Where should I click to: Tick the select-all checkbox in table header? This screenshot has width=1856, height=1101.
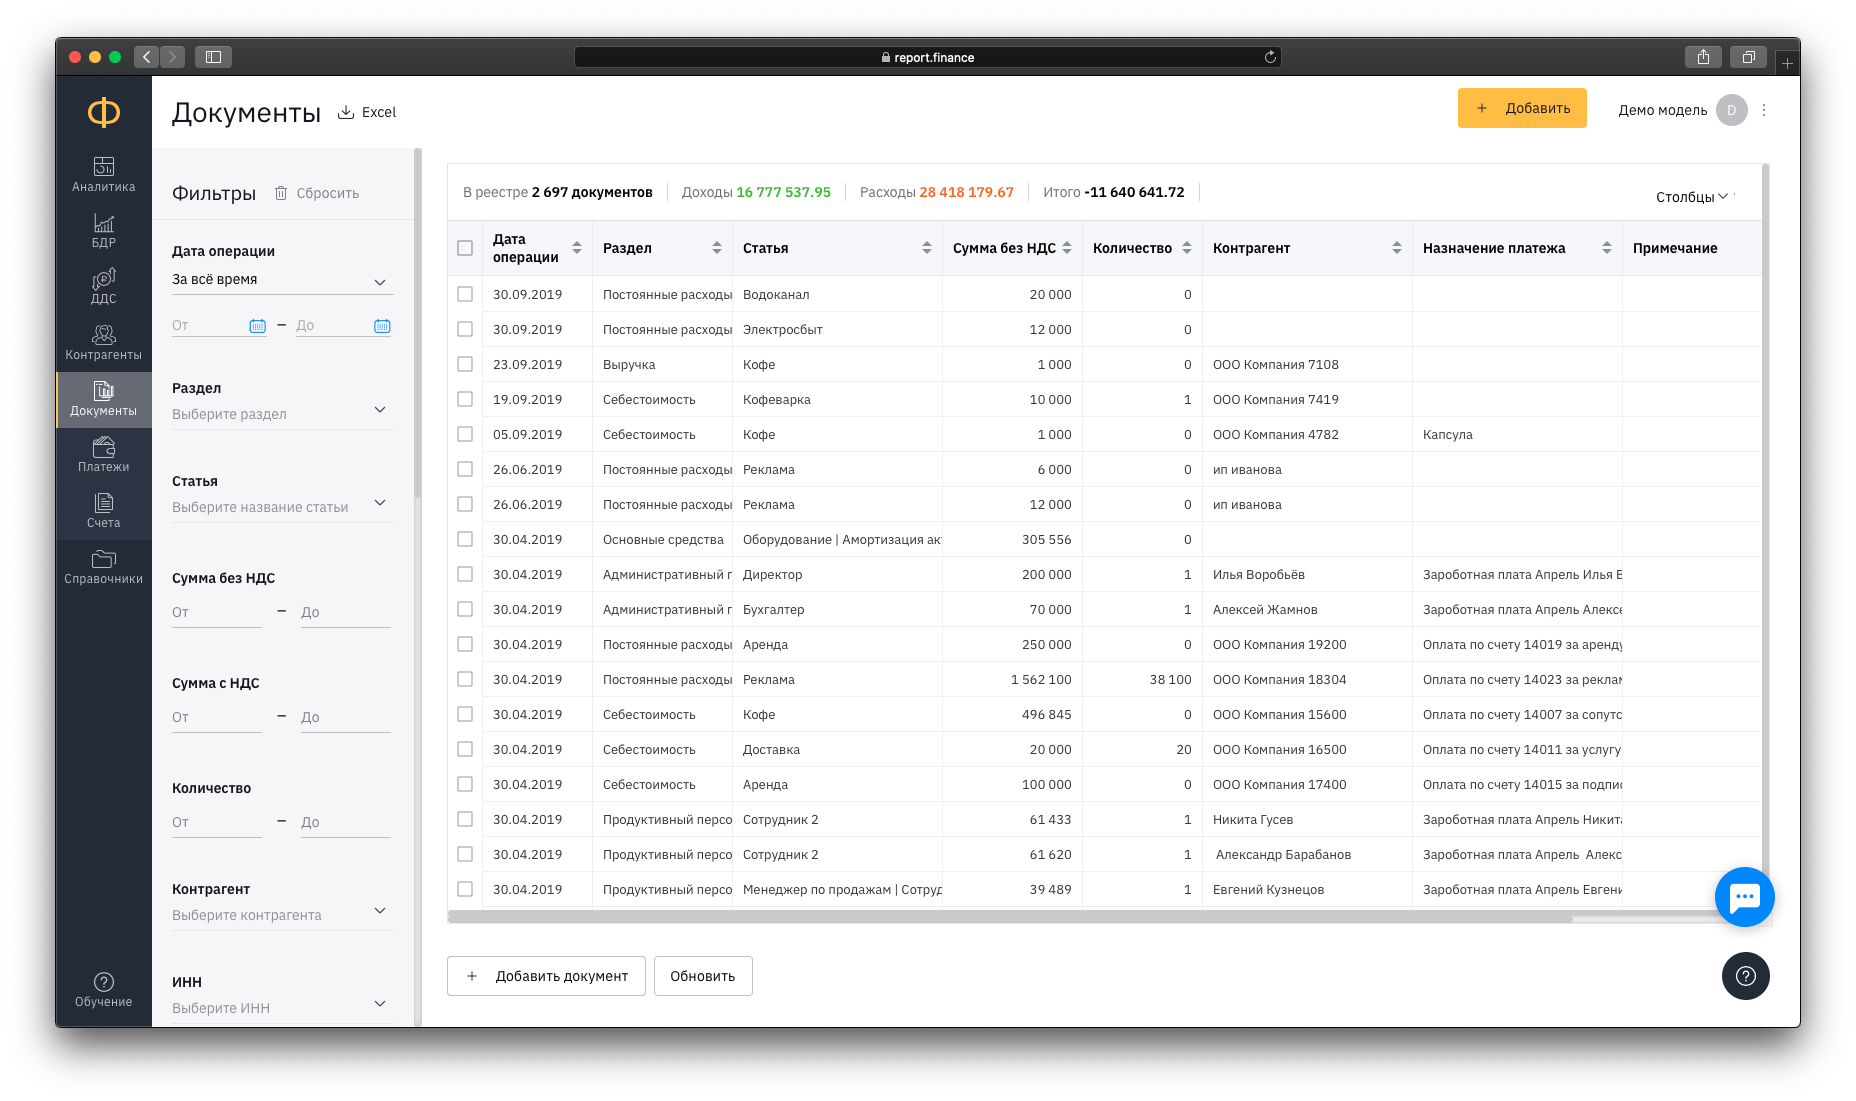click(x=465, y=248)
